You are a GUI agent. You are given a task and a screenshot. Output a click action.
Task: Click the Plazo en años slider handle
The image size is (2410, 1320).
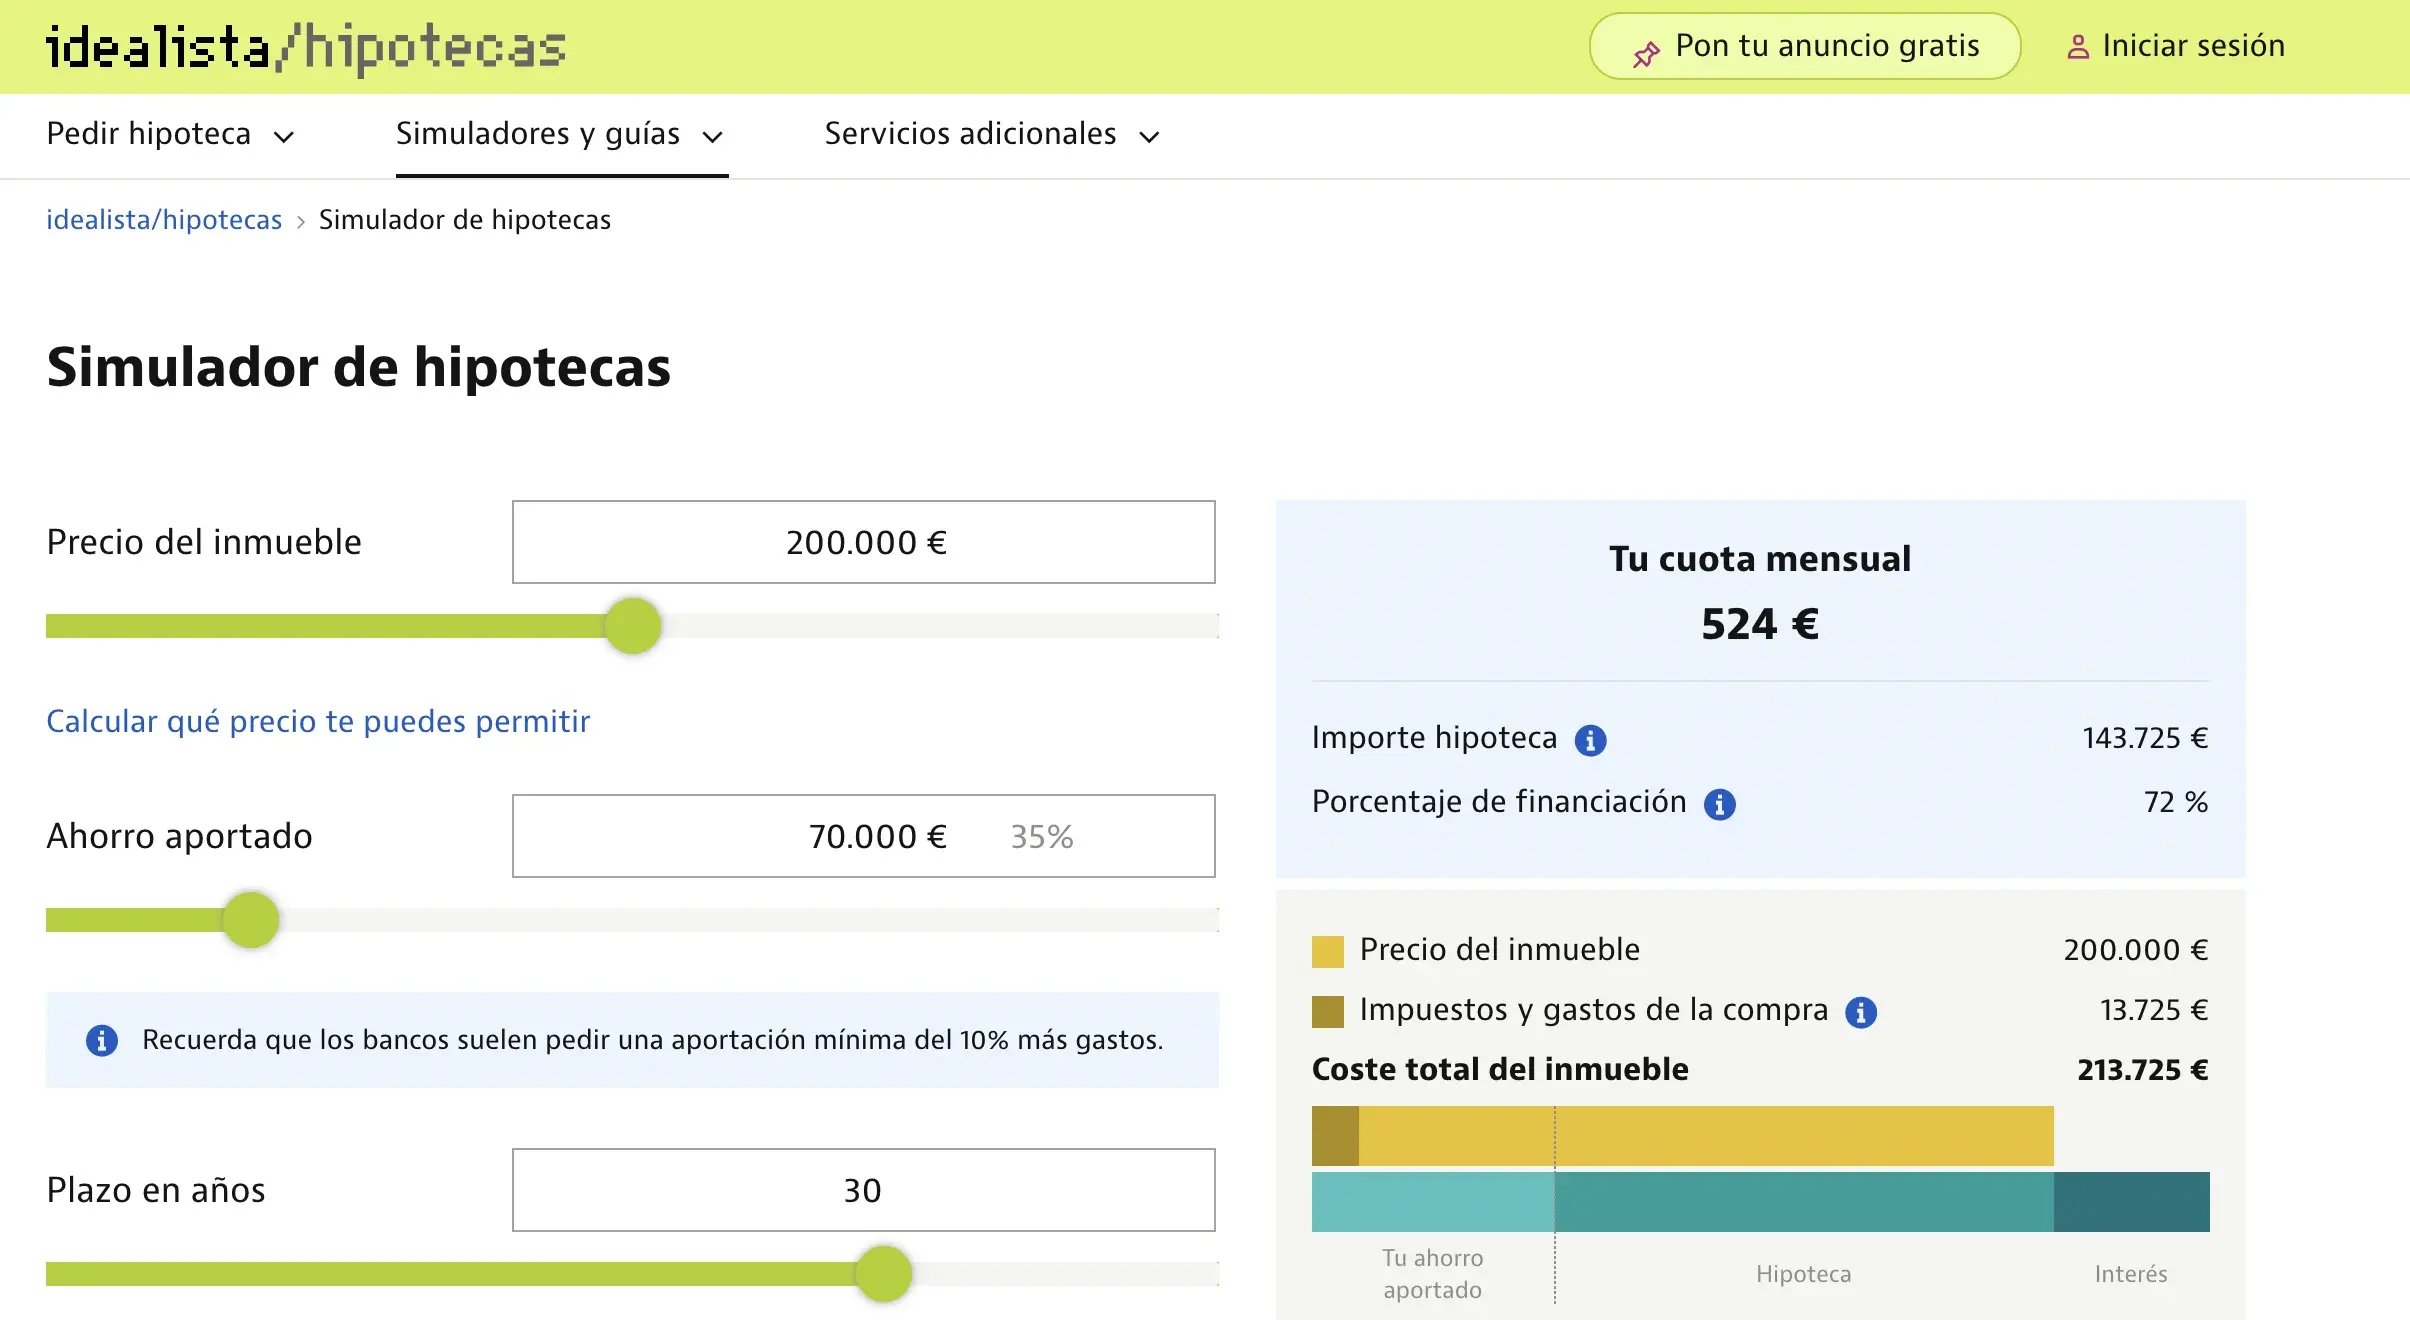(884, 1274)
